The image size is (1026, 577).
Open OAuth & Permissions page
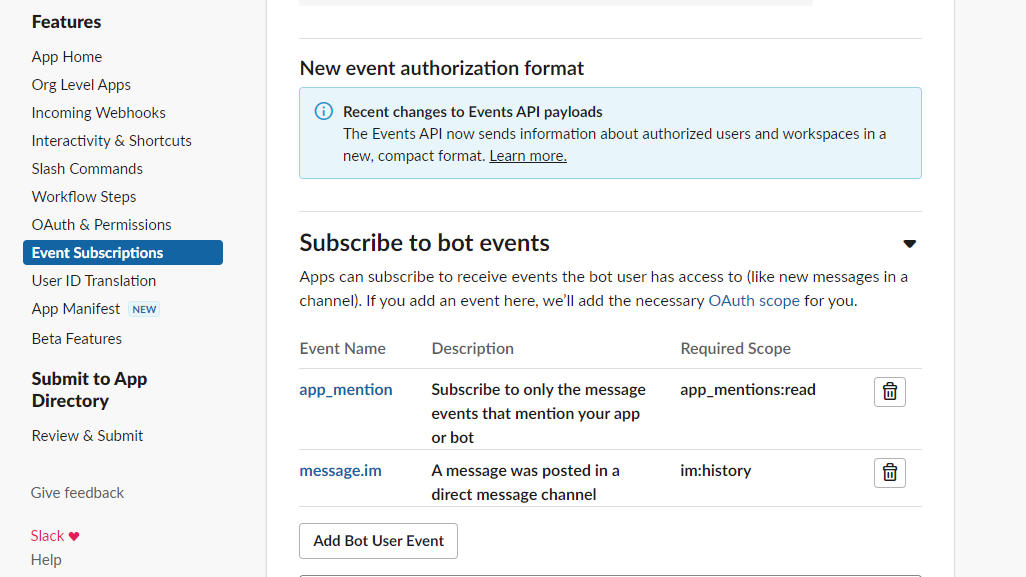point(101,225)
